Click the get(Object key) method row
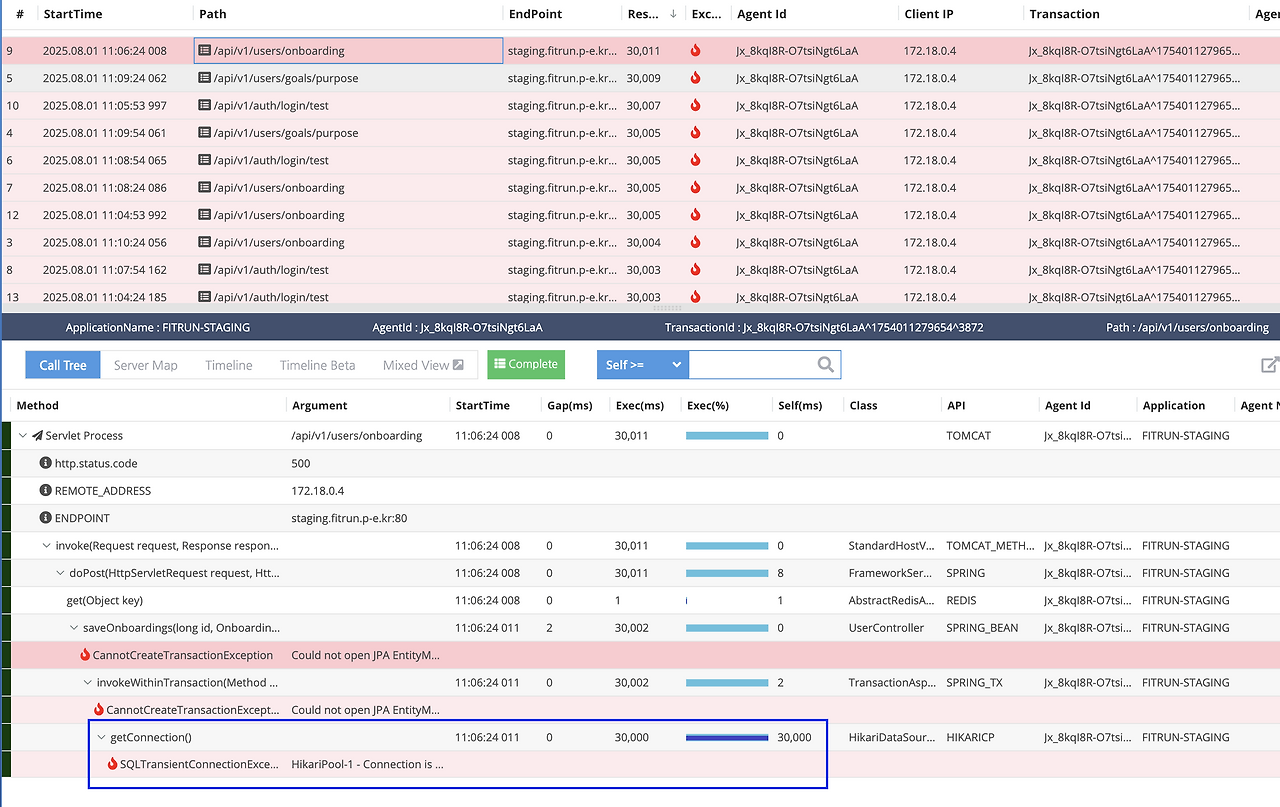1280x807 pixels. [640, 601]
